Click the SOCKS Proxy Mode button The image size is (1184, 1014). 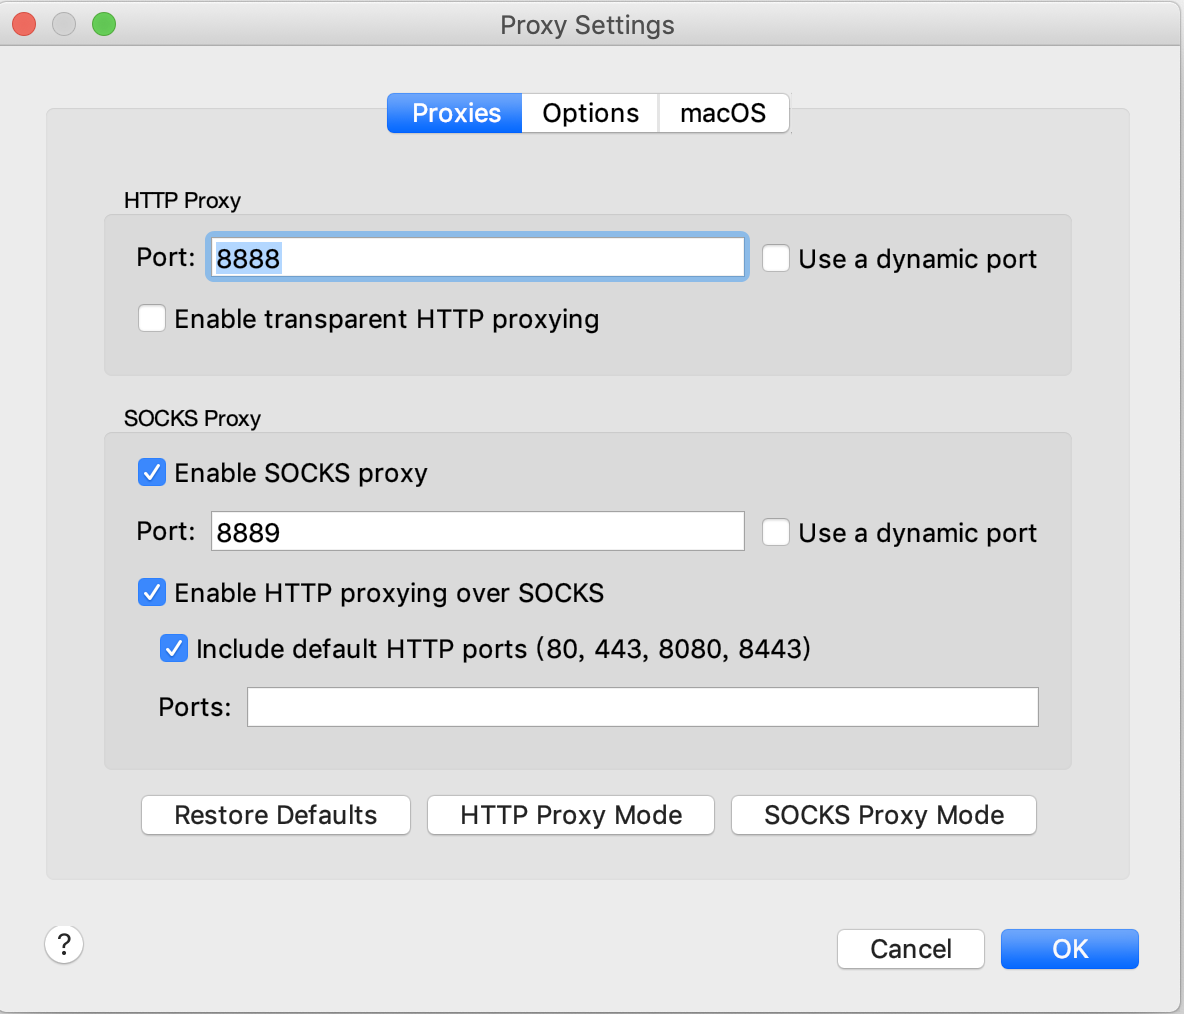point(884,815)
